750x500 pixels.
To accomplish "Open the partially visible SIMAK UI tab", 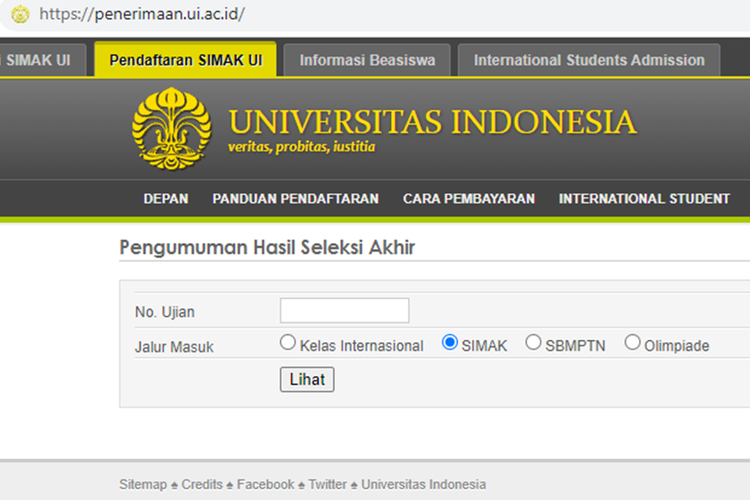I will coord(40,60).
